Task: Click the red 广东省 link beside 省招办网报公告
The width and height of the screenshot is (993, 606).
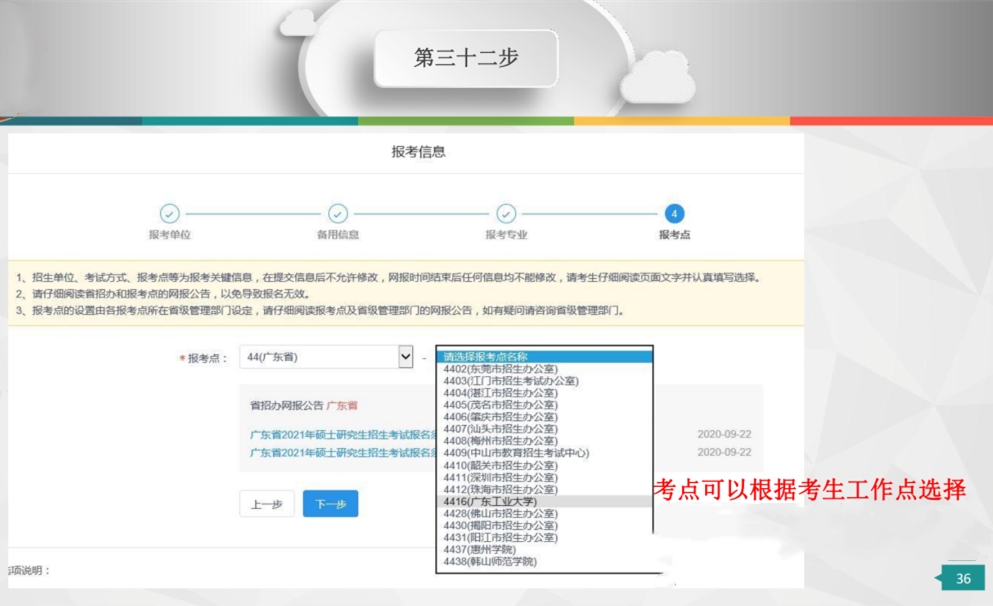Action: tap(342, 406)
